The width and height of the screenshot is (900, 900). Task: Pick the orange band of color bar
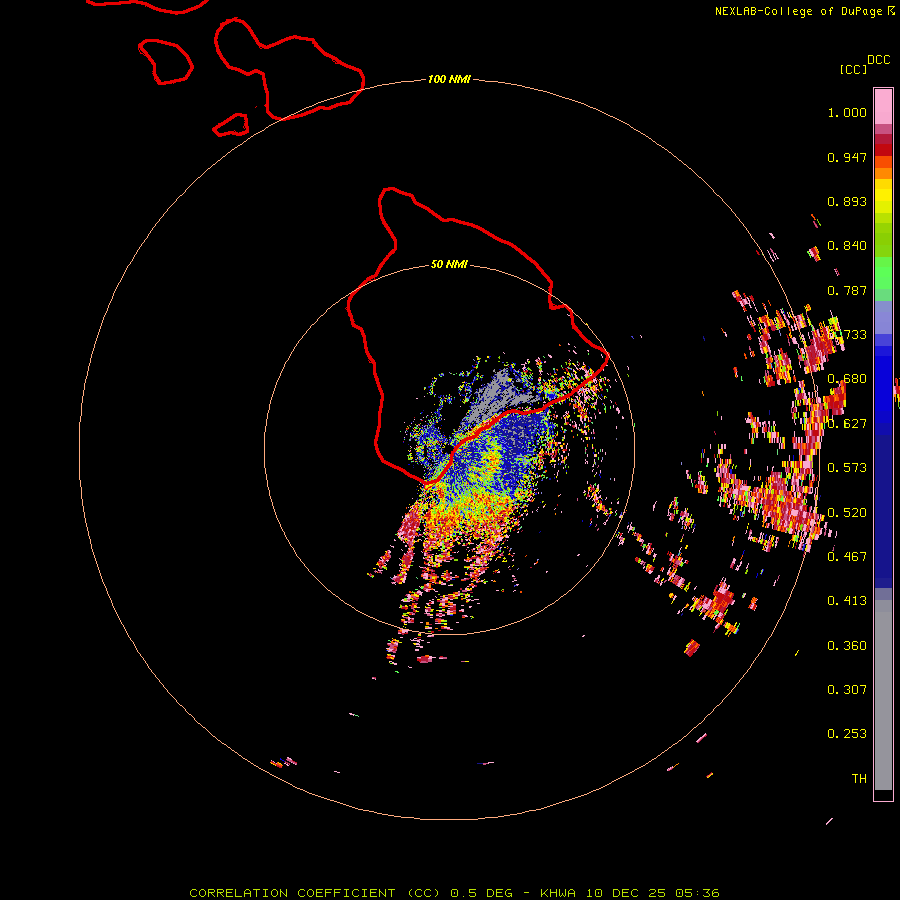coord(883,173)
